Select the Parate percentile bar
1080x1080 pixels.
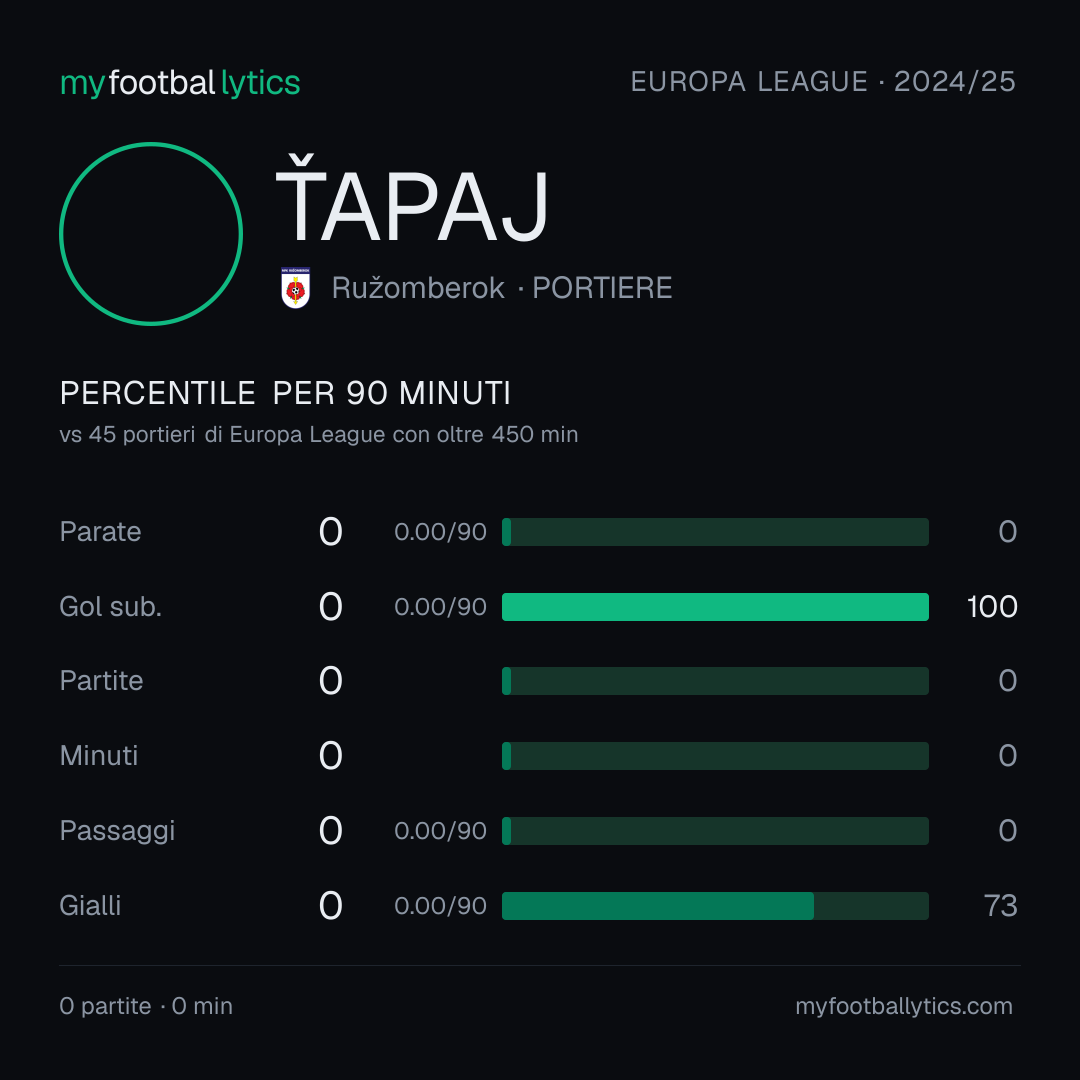[x=715, y=532]
